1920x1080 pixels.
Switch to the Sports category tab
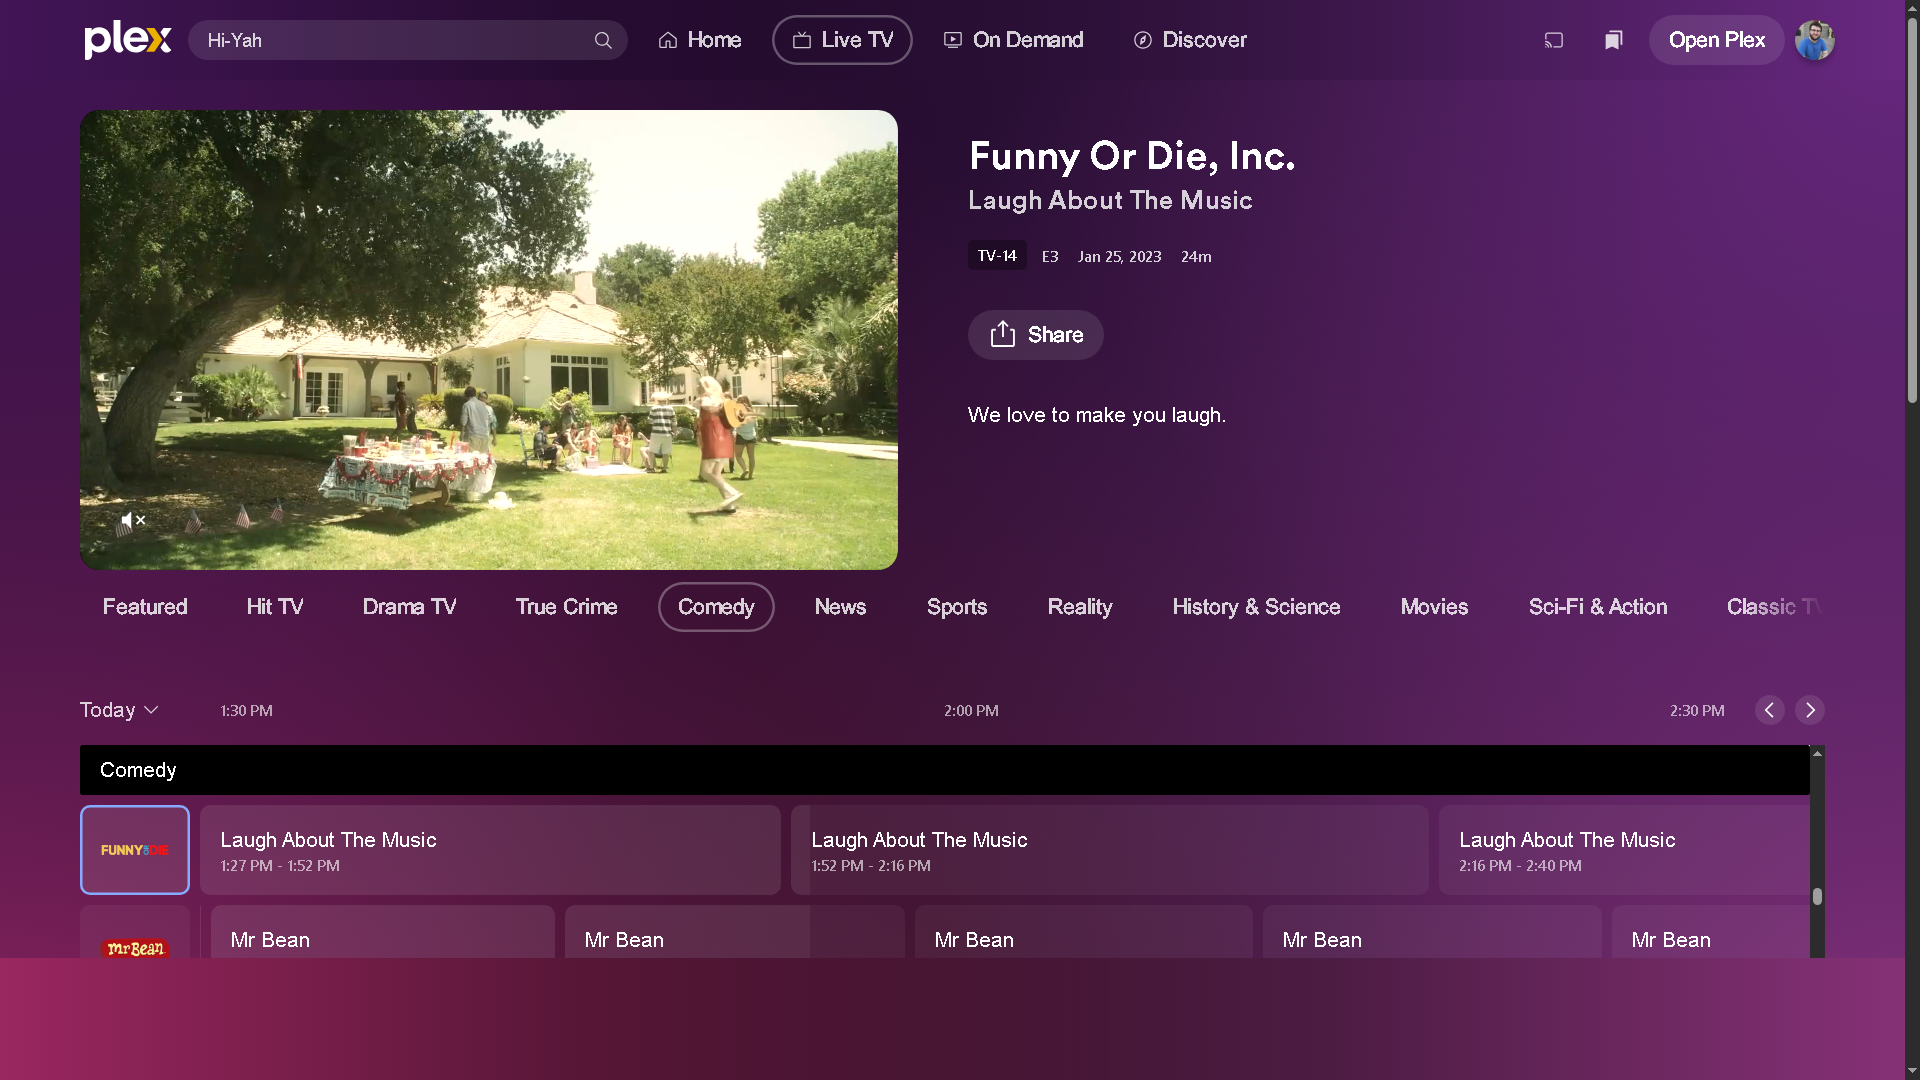pyautogui.click(x=957, y=607)
